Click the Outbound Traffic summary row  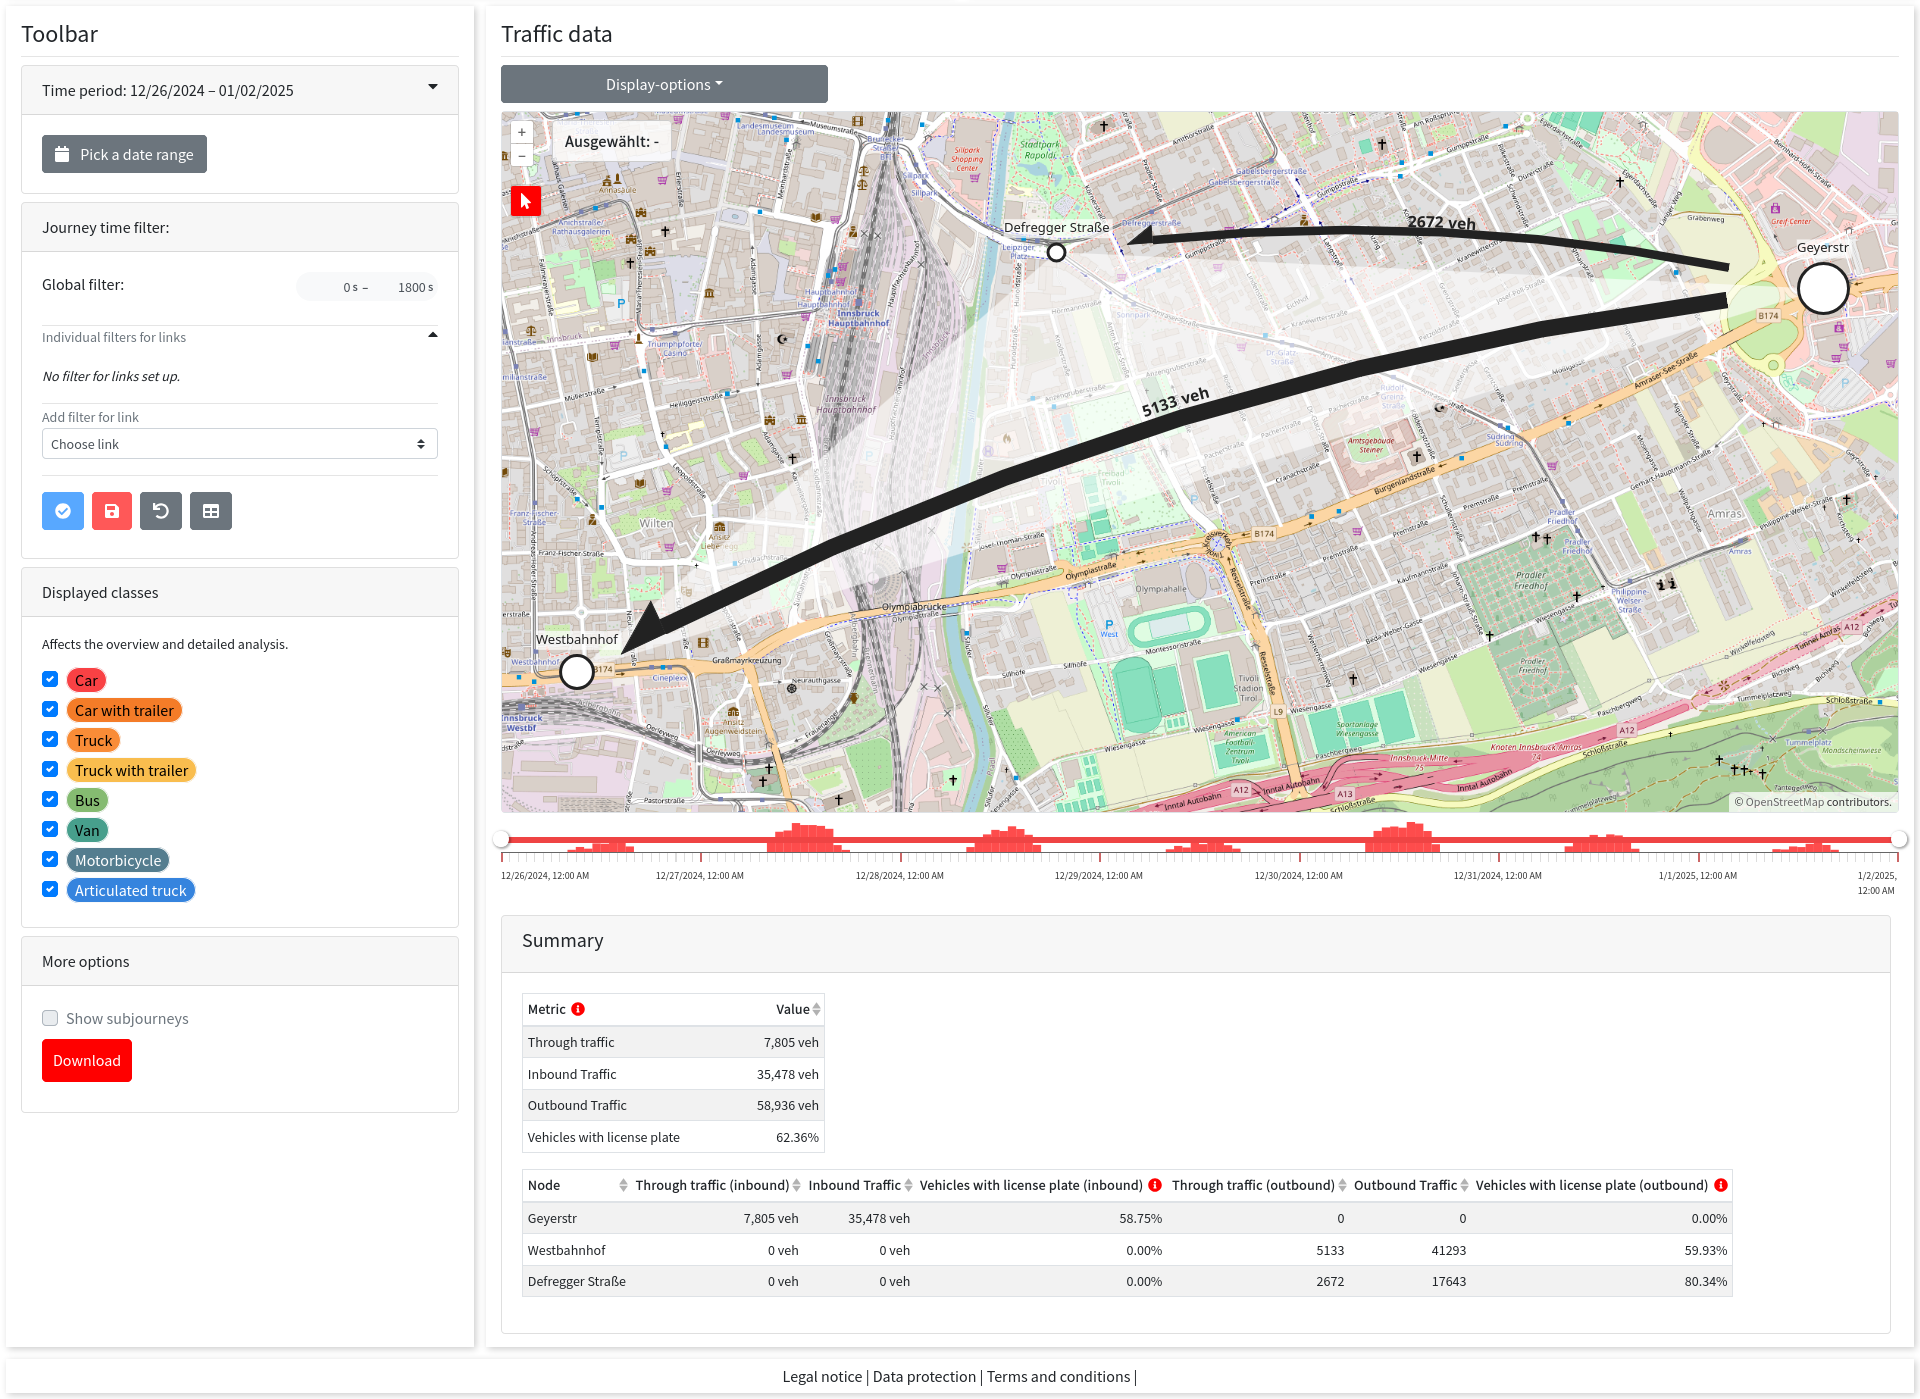click(673, 1105)
